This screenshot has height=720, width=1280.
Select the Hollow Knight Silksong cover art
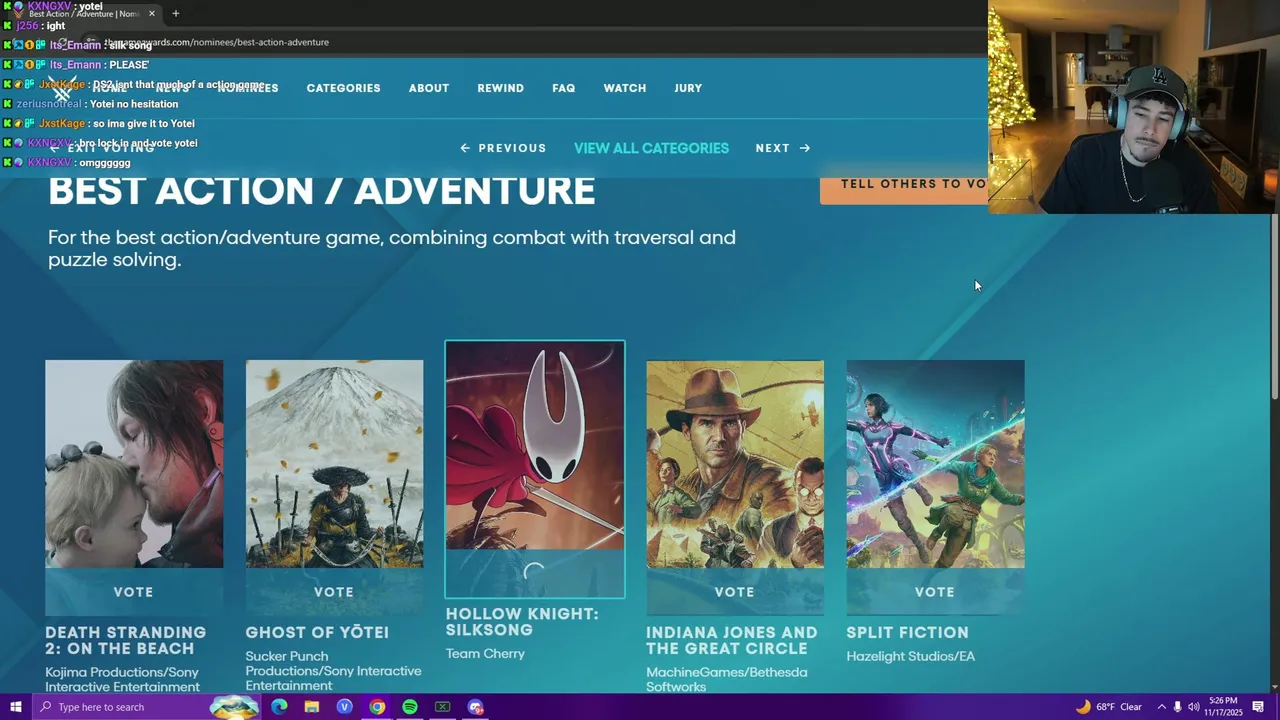535,446
